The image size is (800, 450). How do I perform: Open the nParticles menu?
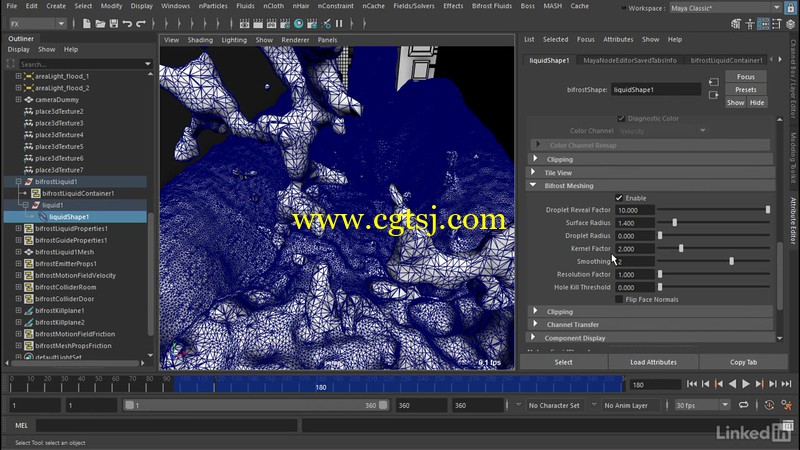tap(213, 6)
